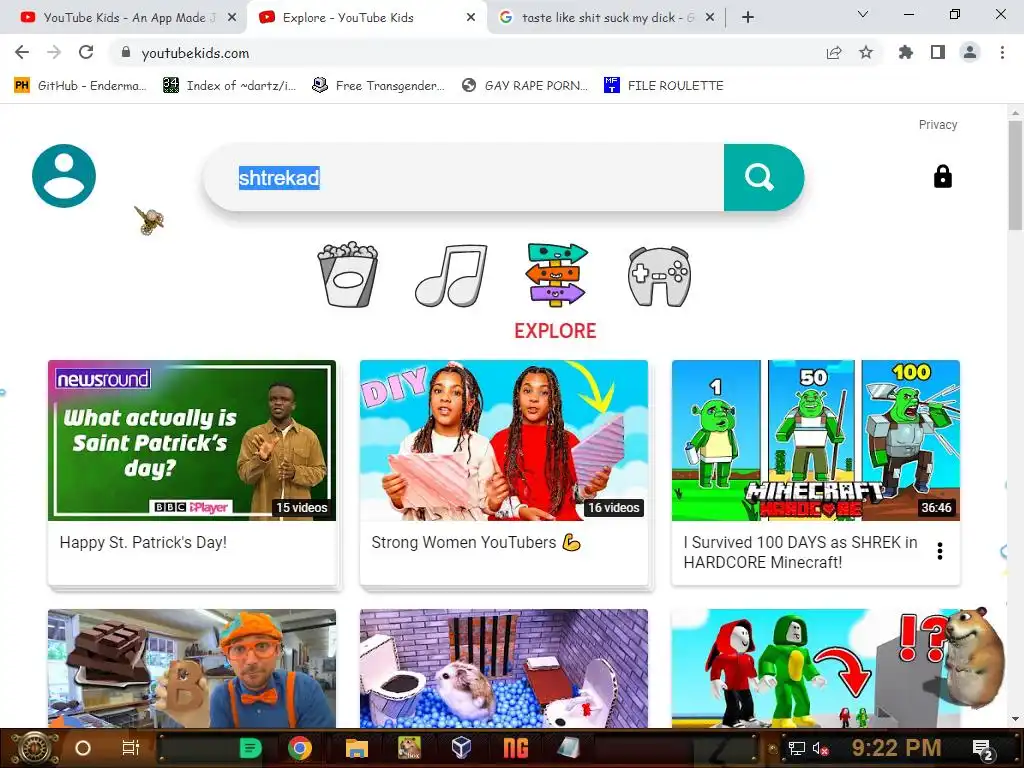
Task: Click the 9:22 PM clock
Action: coord(896,748)
